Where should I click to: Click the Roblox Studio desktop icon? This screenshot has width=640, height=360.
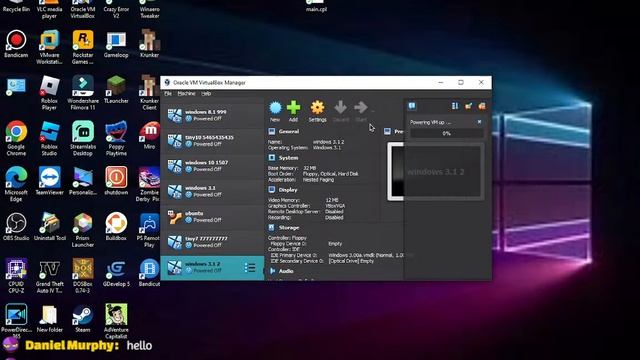point(49,139)
